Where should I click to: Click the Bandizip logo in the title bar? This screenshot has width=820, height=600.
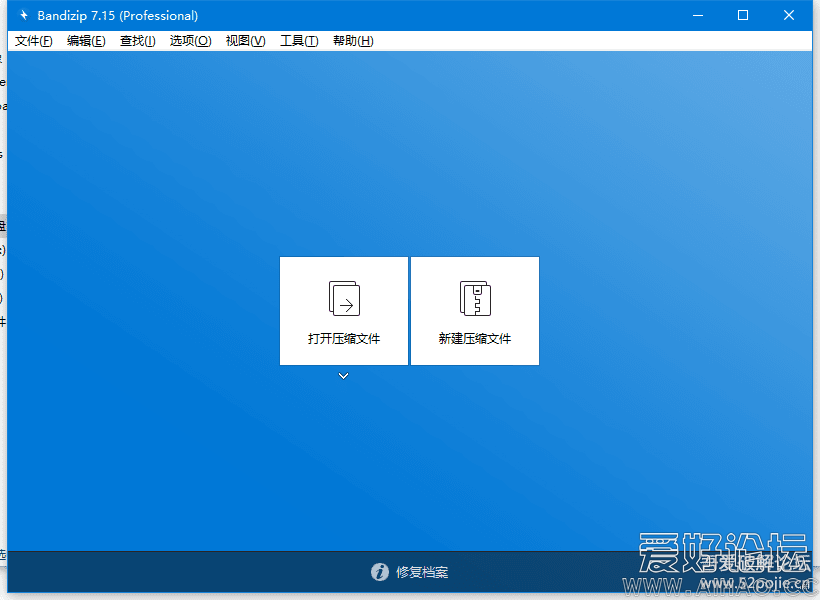tap(23, 15)
